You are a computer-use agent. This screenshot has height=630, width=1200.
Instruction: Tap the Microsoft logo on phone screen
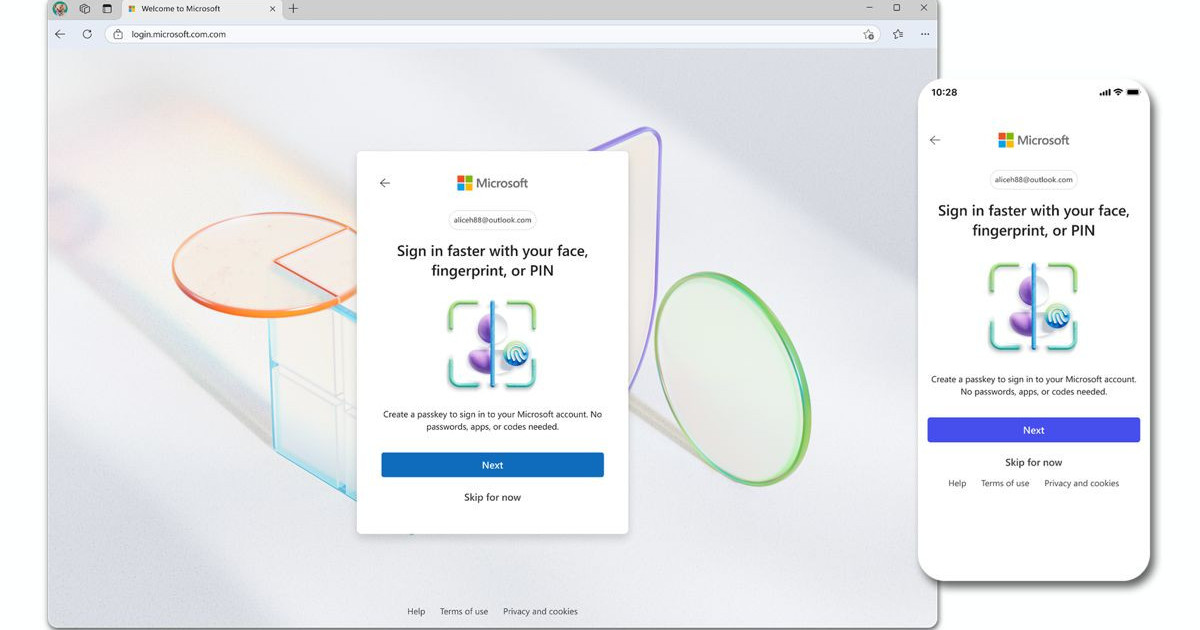1033,140
